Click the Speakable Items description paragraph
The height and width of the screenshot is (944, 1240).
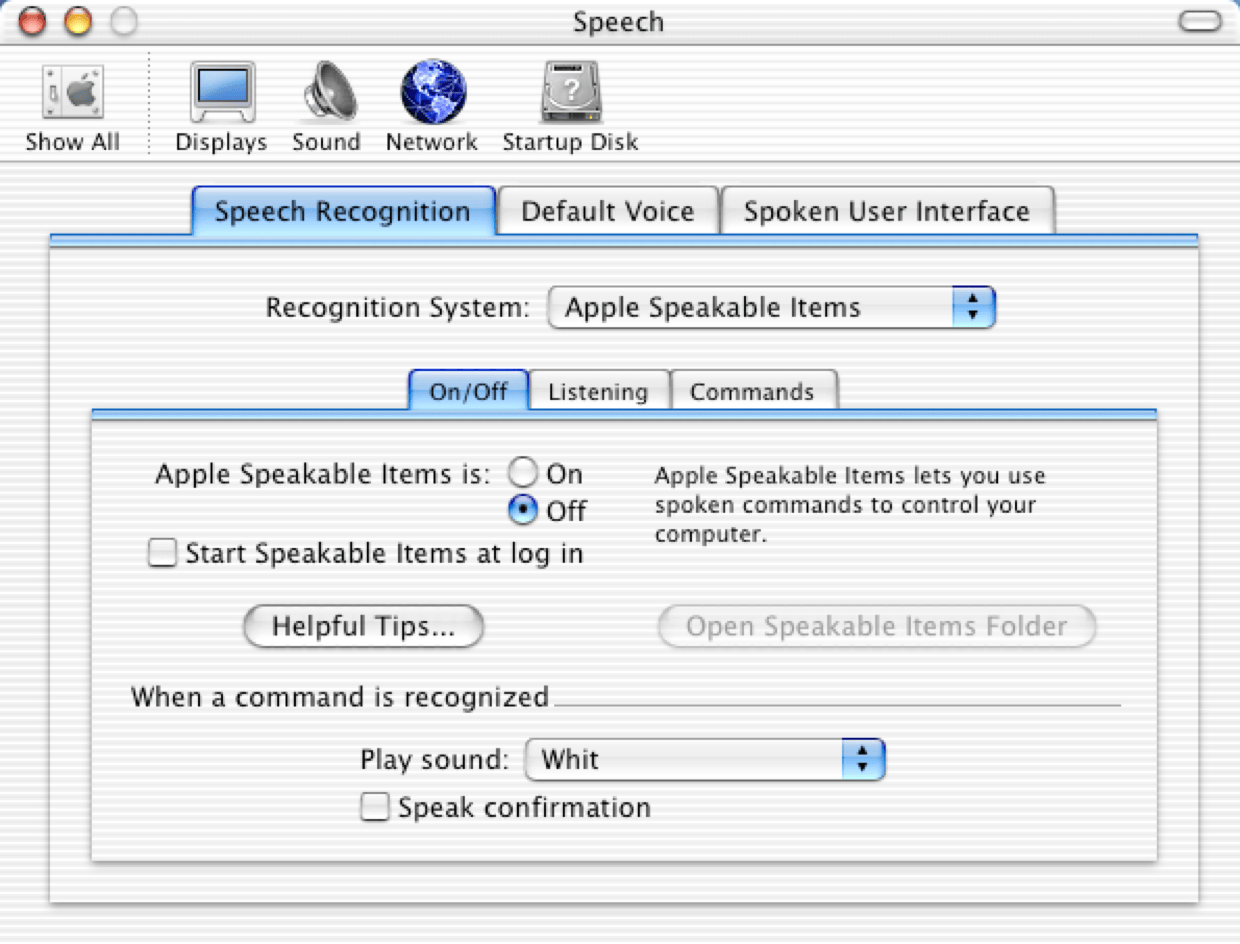coord(850,505)
